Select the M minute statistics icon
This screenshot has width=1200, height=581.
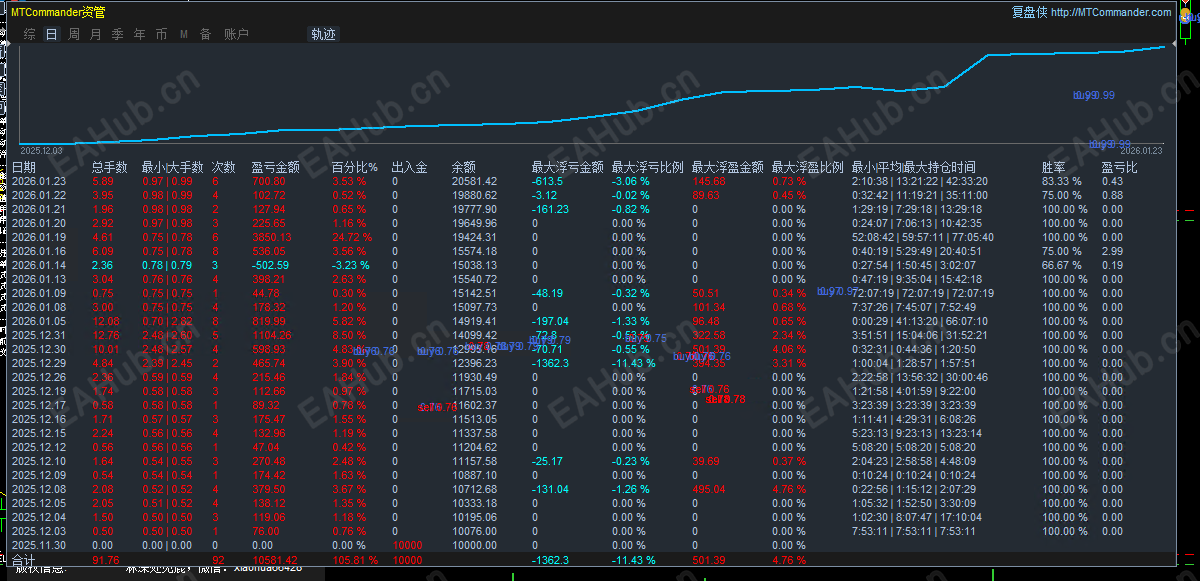[x=183, y=33]
